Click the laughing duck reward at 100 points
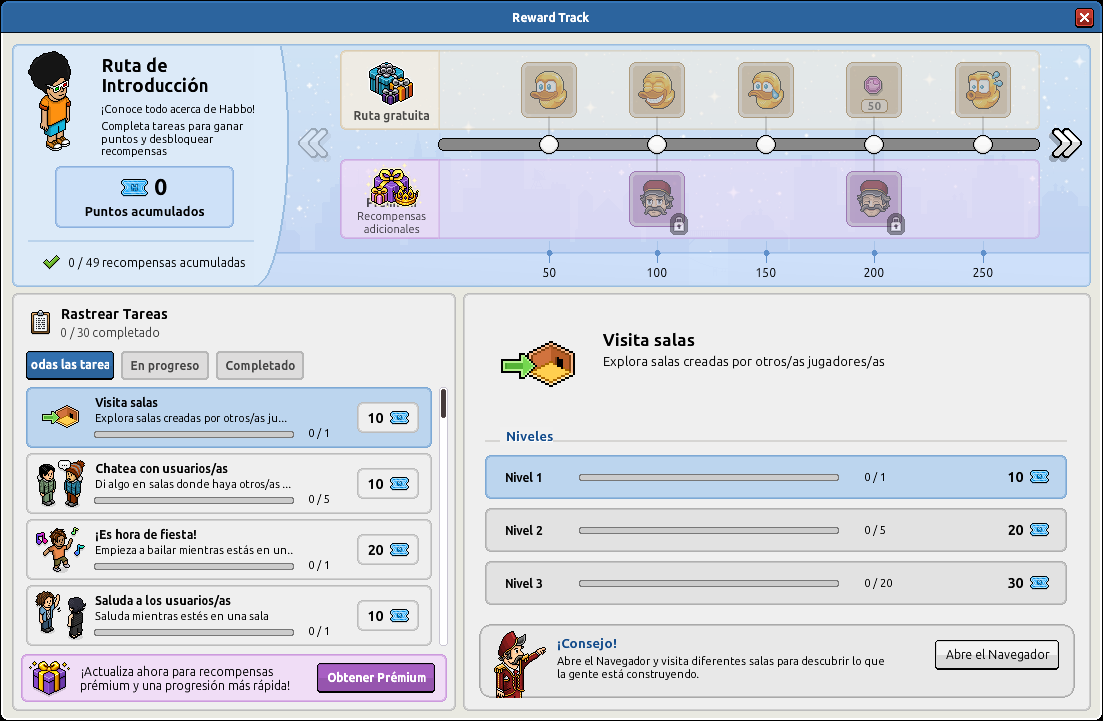Viewport: 1103px width, 721px height. click(657, 90)
